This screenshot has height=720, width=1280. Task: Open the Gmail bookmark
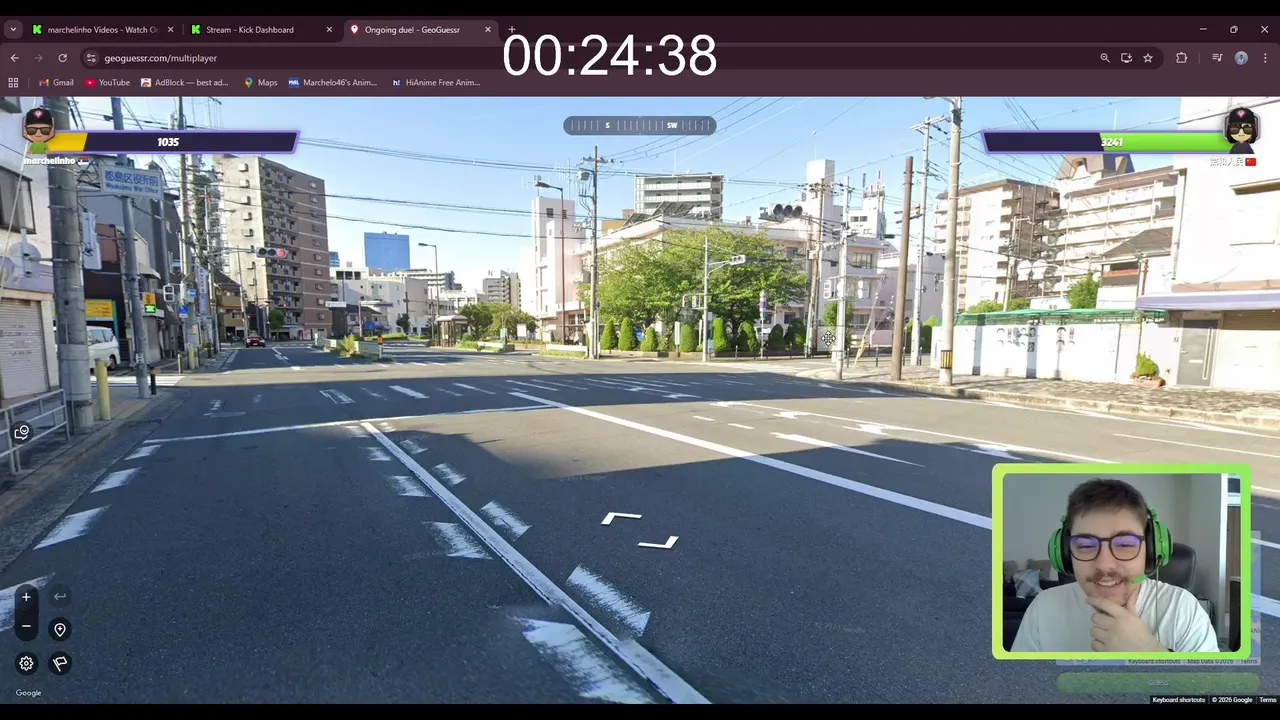(x=55, y=83)
